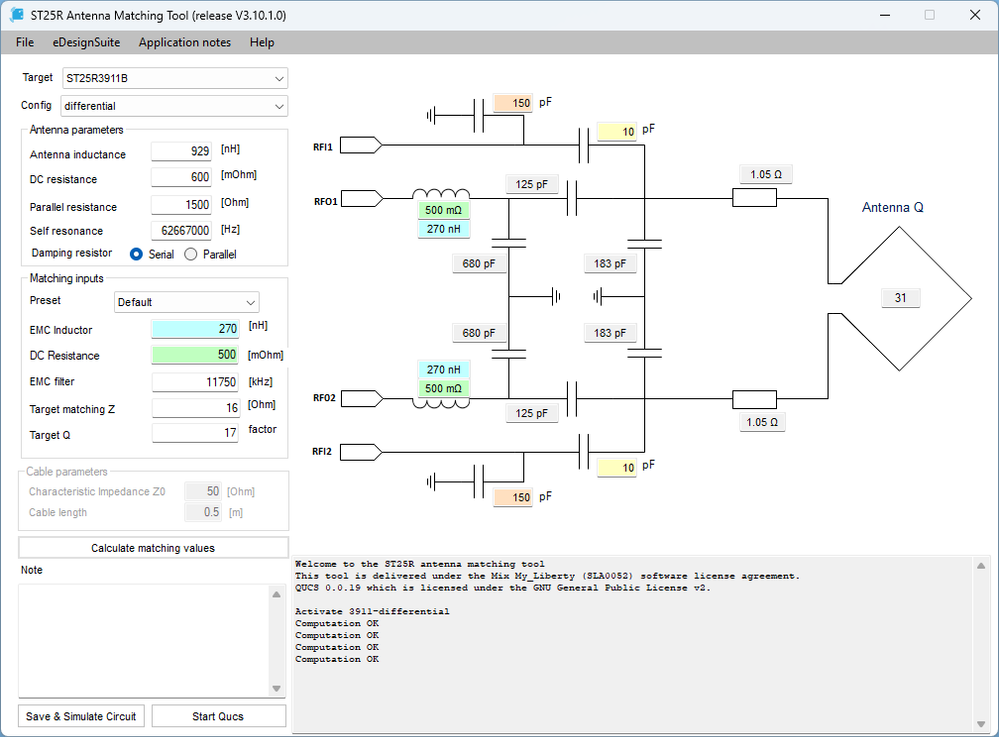Open the Preset dropdown set to Default
This screenshot has height=737, width=999.
[187, 302]
